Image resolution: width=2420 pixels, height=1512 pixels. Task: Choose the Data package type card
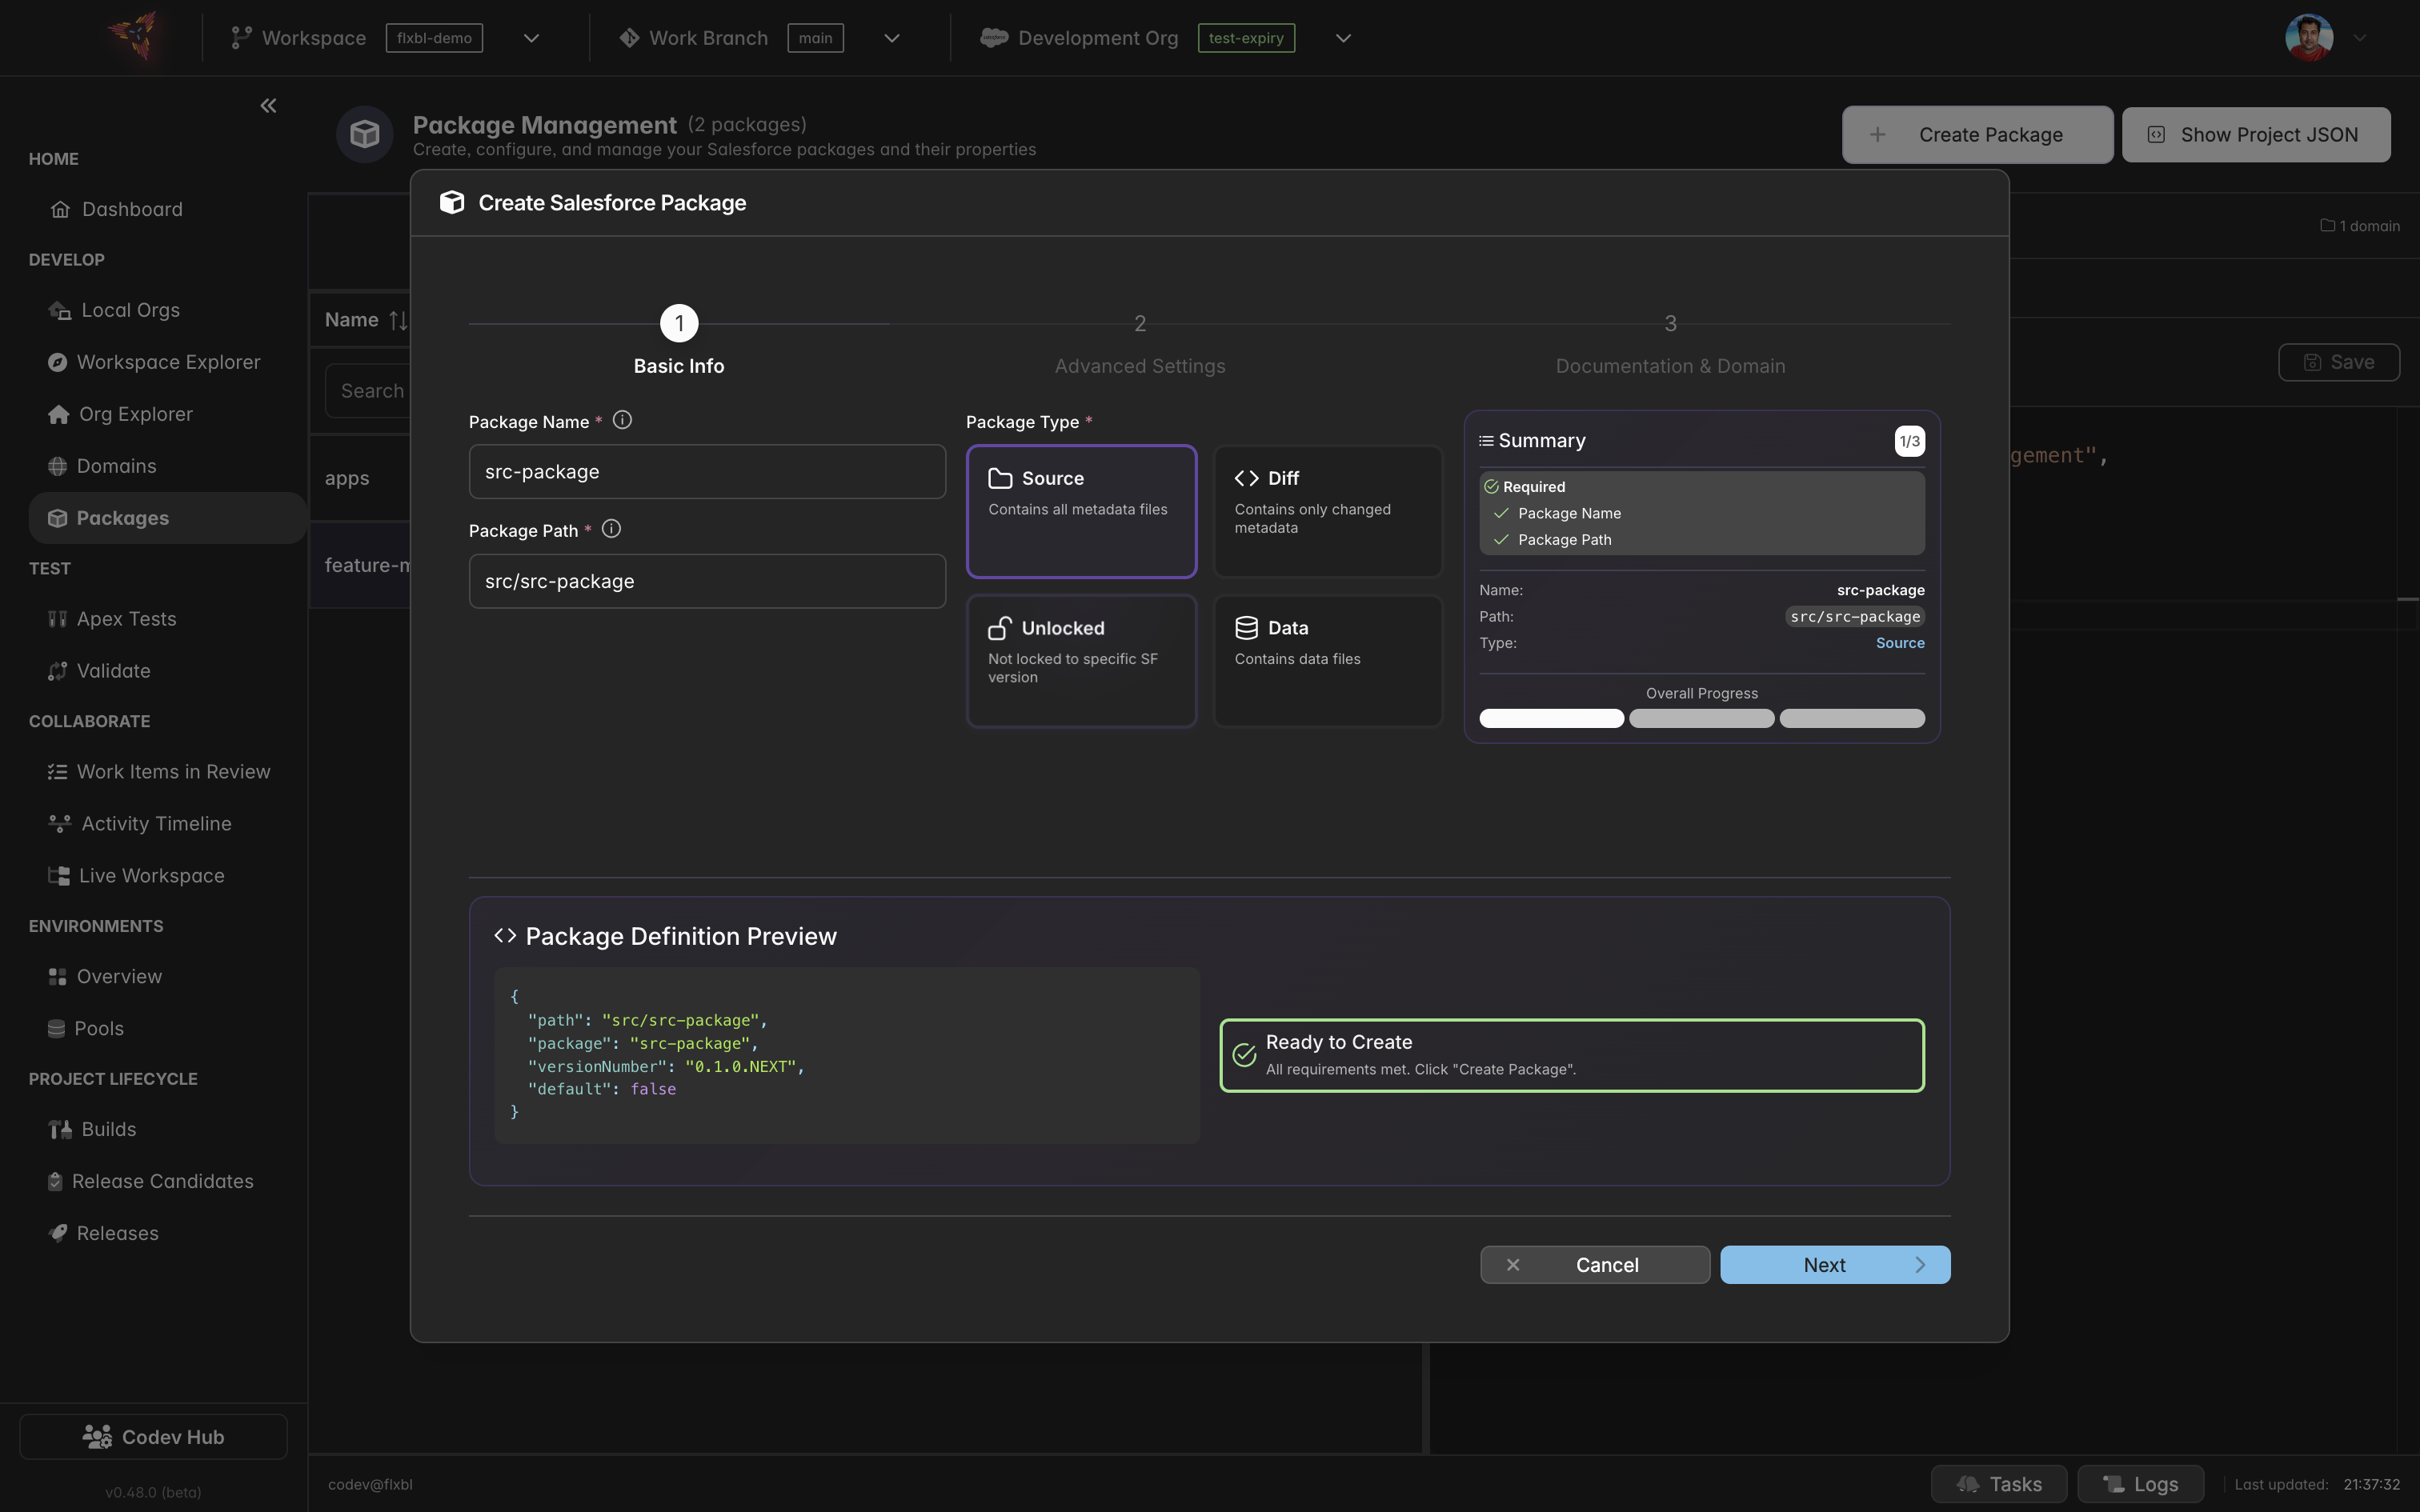coord(1327,661)
